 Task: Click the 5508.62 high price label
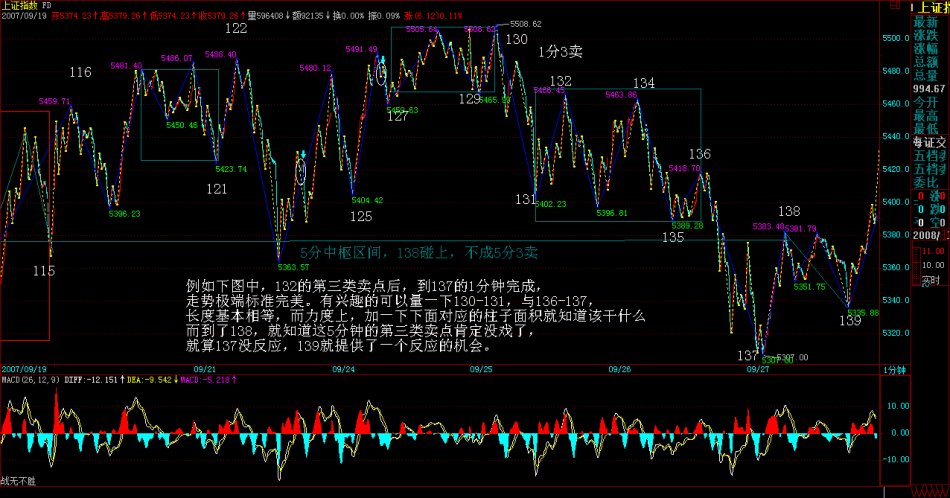526,23
